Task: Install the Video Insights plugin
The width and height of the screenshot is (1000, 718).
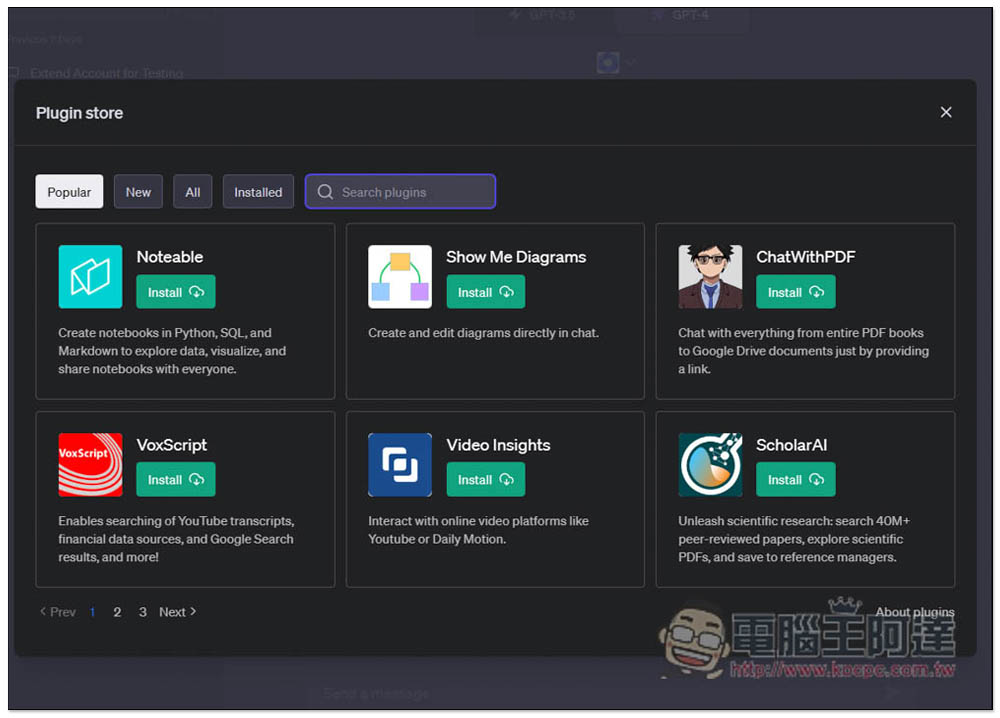Action: coord(485,480)
